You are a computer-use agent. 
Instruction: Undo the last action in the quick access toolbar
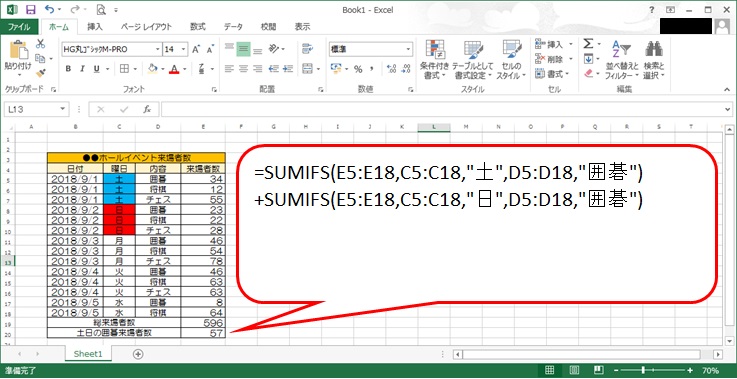pos(49,9)
